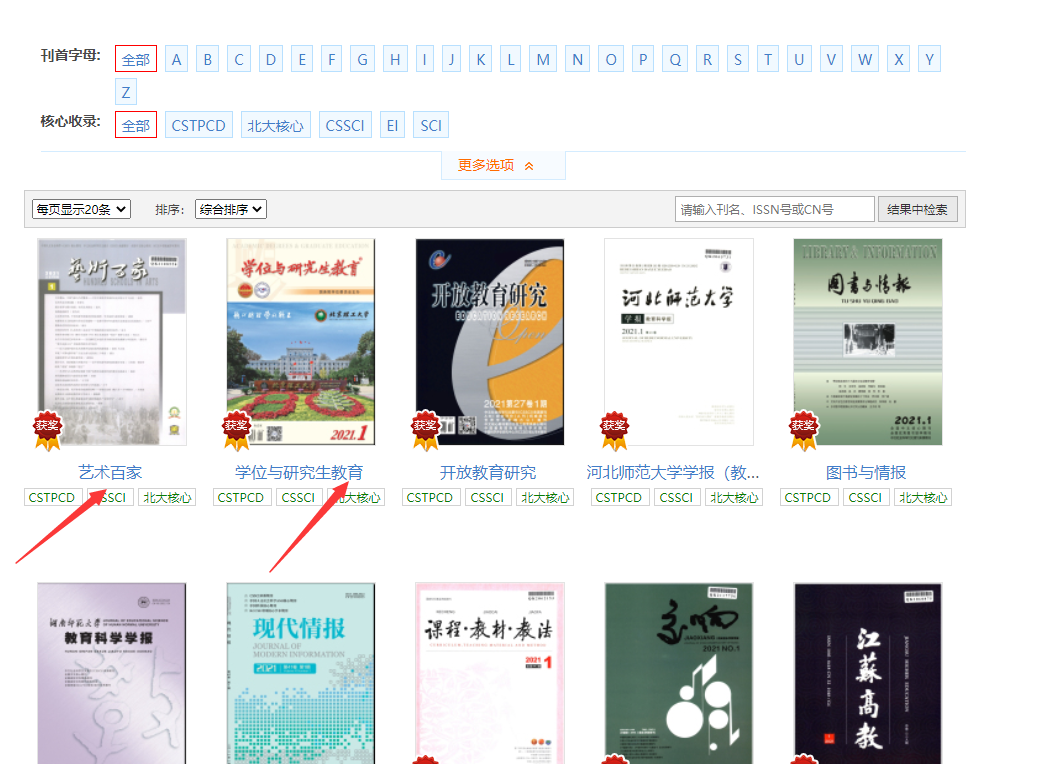Open the 现代情报 journal cover
The width and height of the screenshot is (1039, 764).
[x=300, y=672]
